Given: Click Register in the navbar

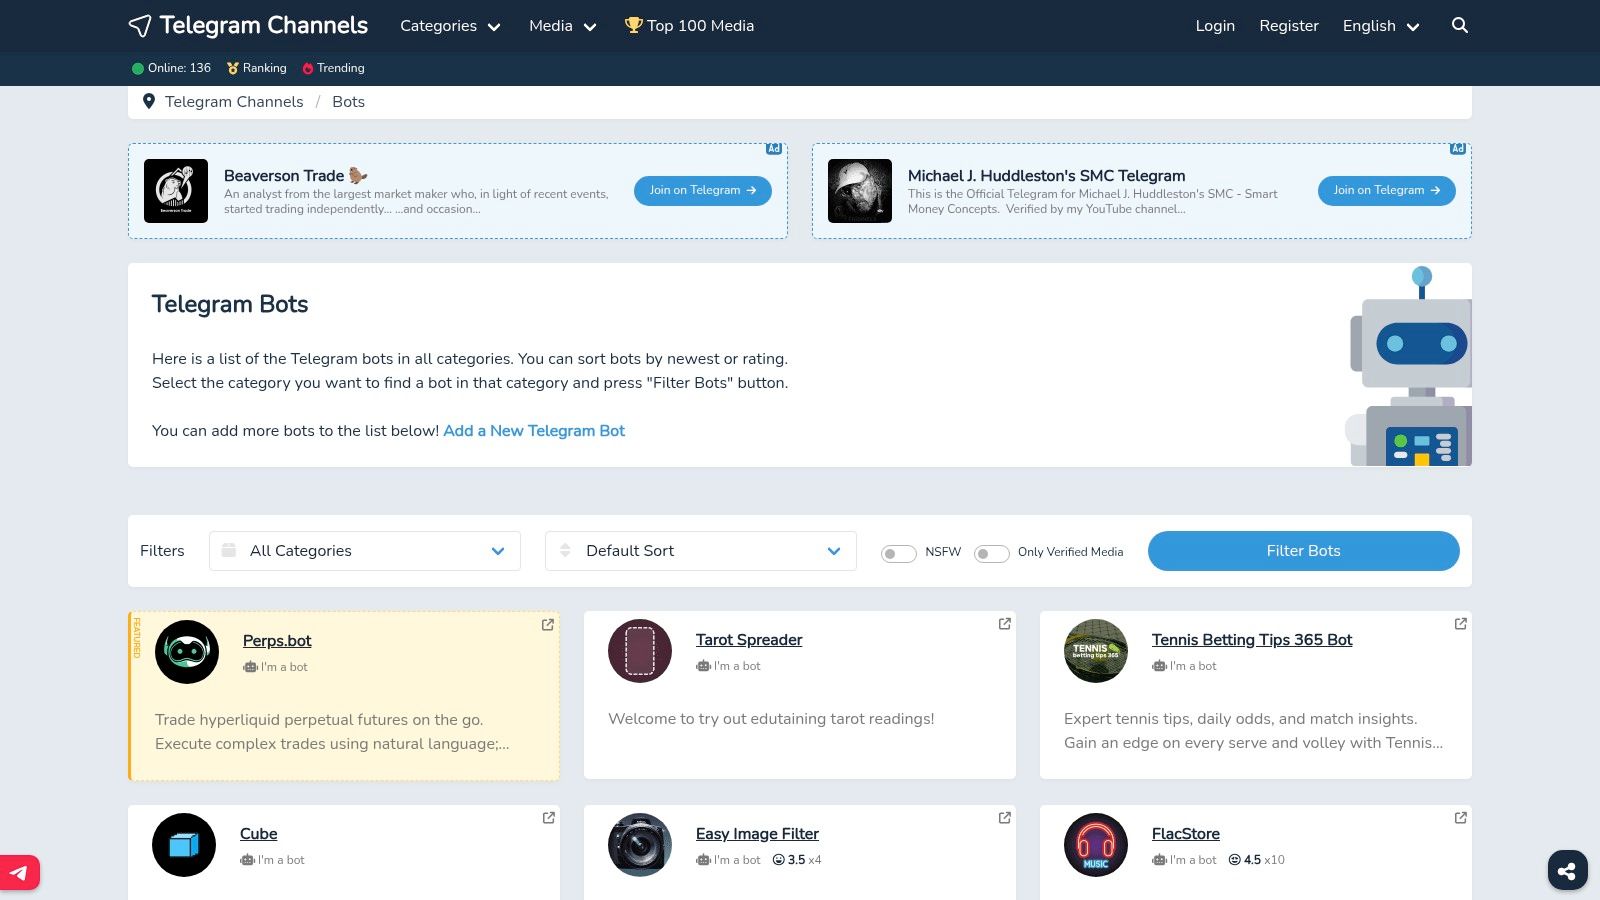Looking at the screenshot, I should coord(1289,26).
